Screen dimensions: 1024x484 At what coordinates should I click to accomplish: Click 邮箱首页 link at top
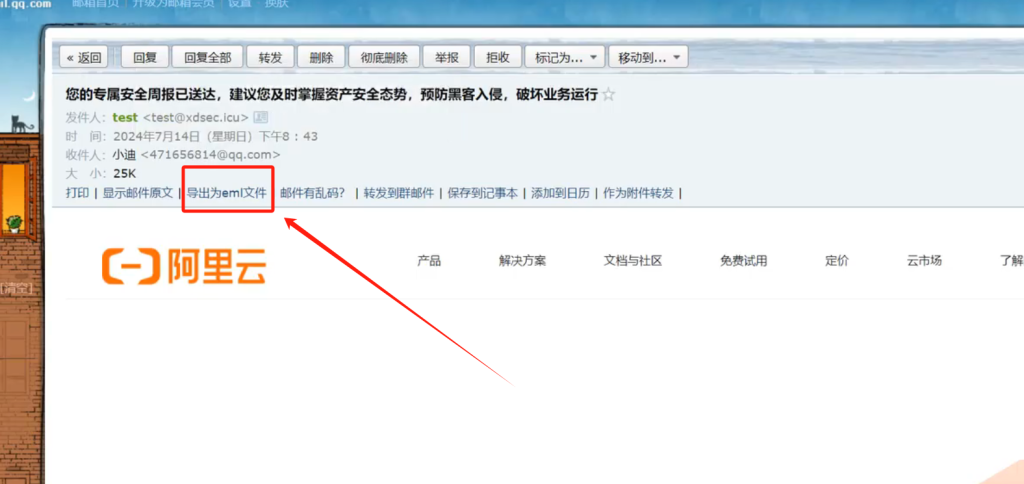95,3
